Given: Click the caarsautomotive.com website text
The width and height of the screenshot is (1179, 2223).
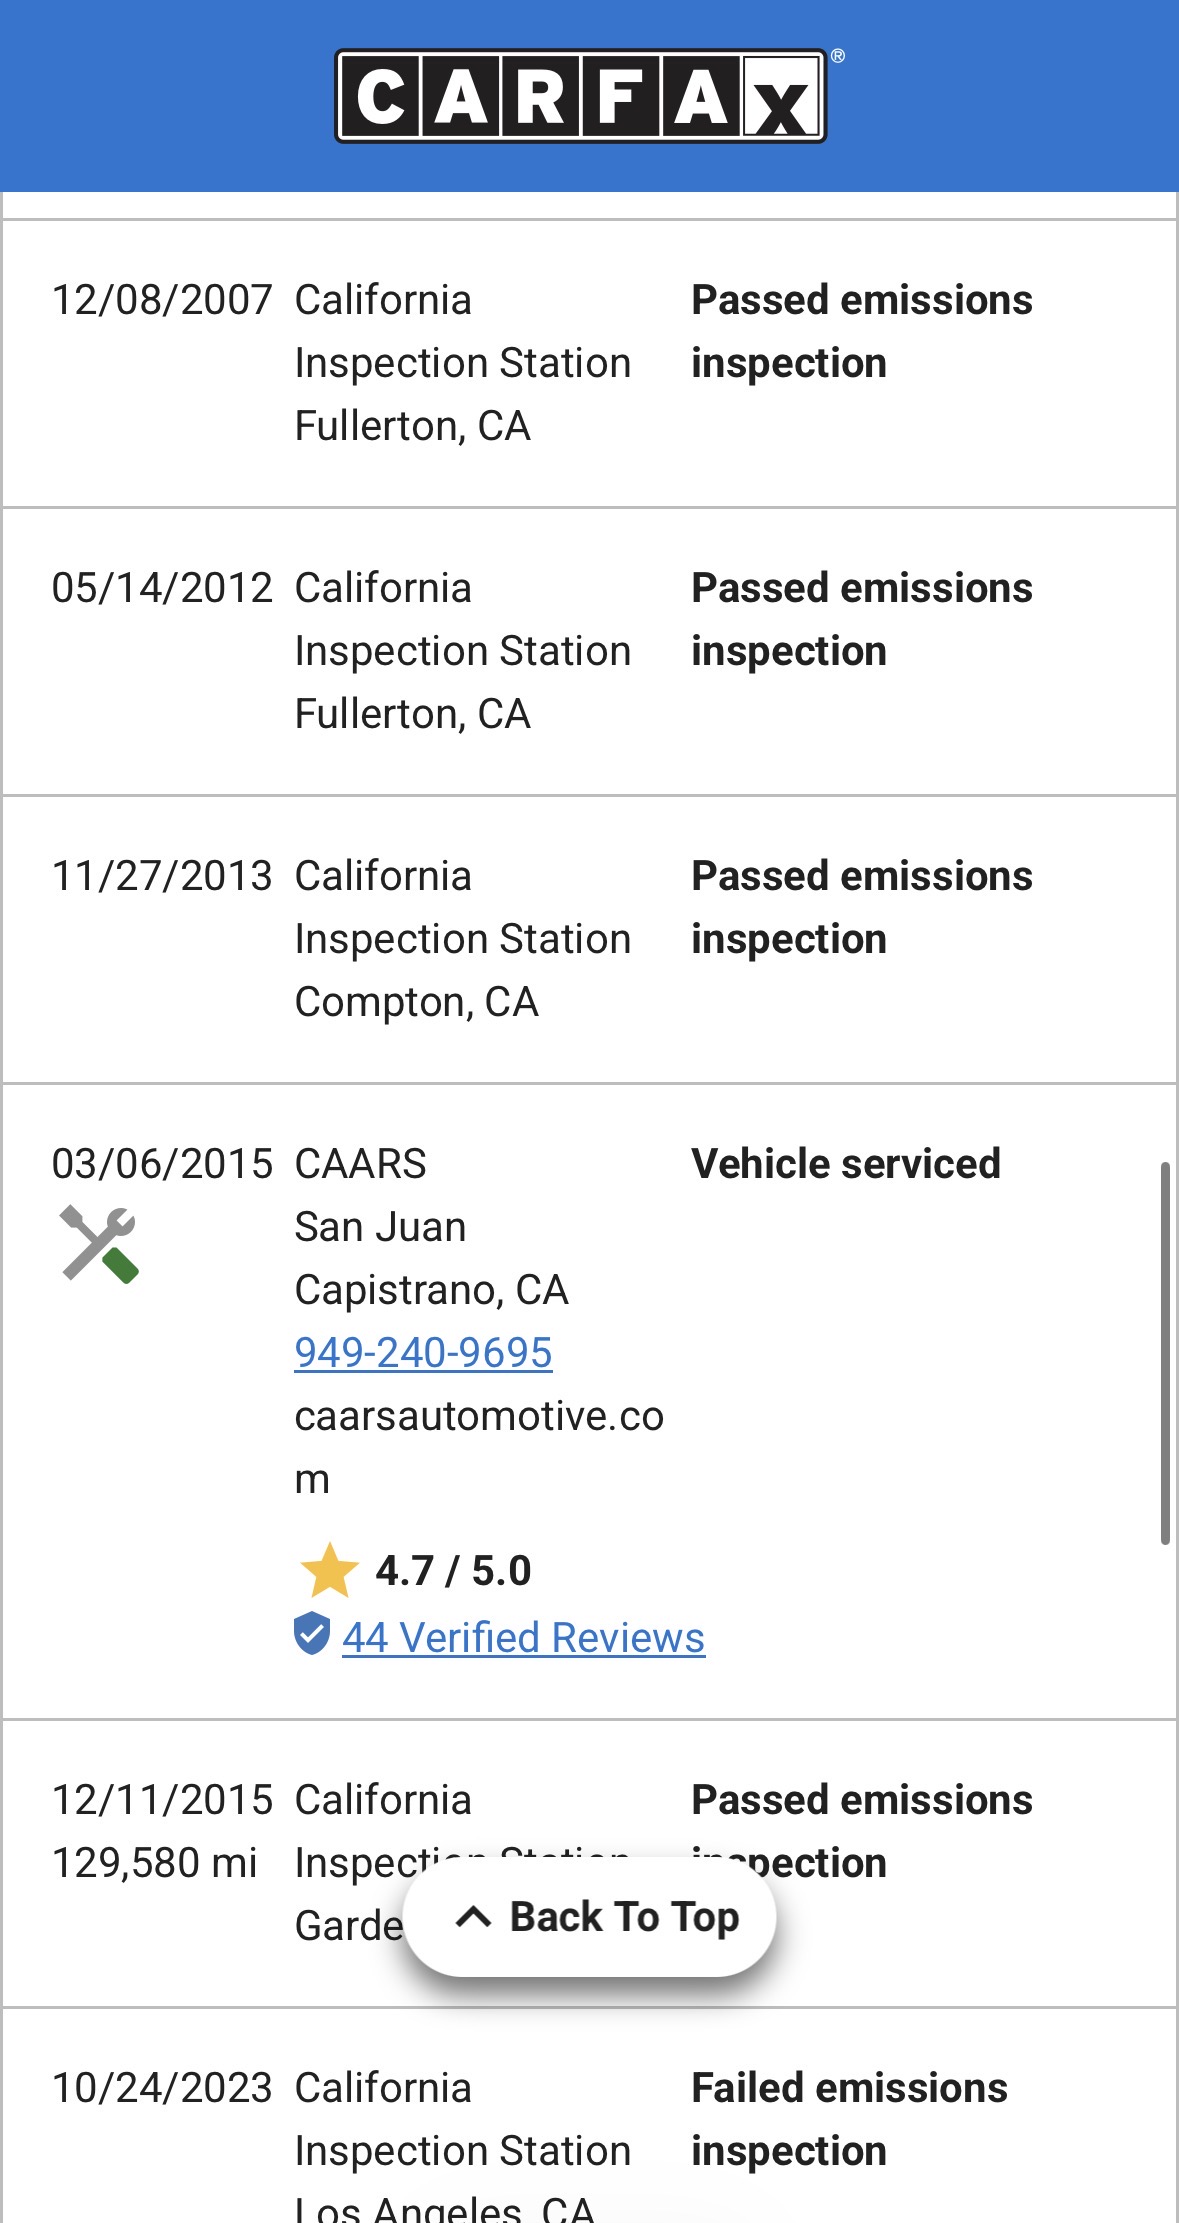Looking at the screenshot, I should point(478,1417).
